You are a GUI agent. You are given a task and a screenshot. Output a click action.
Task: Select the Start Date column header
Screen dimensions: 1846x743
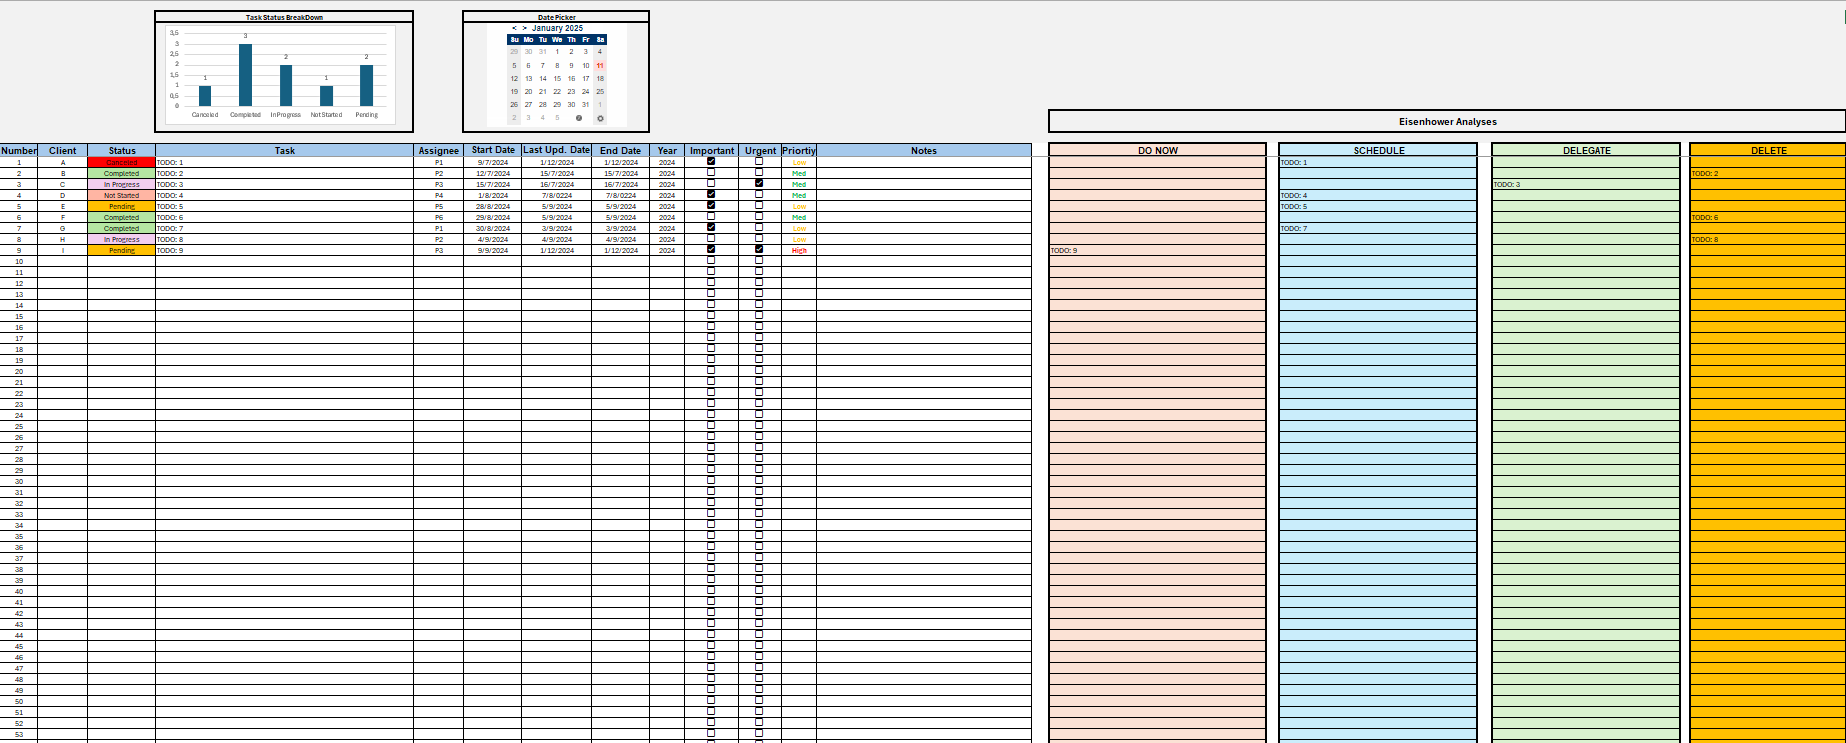(x=493, y=151)
